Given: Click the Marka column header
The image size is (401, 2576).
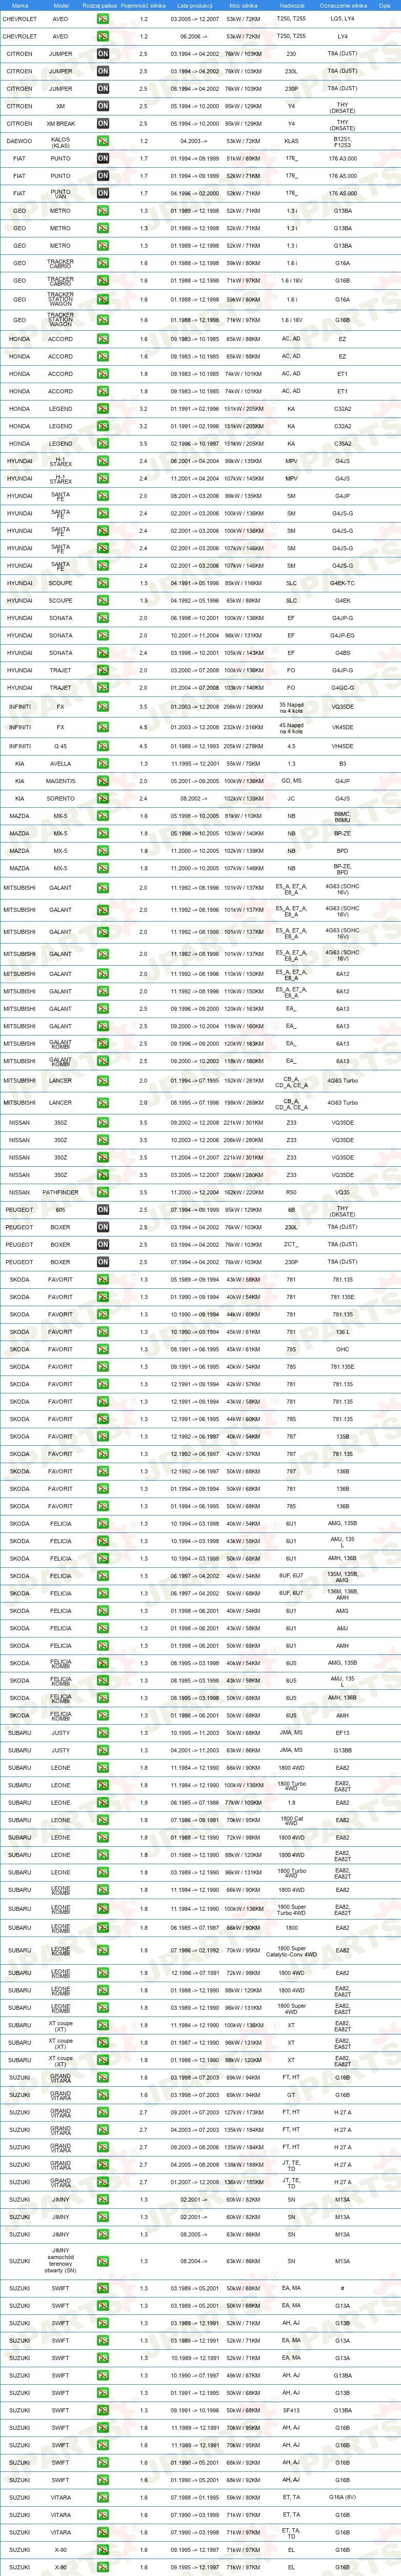Looking at the screenshot, I should pos(20,5).
